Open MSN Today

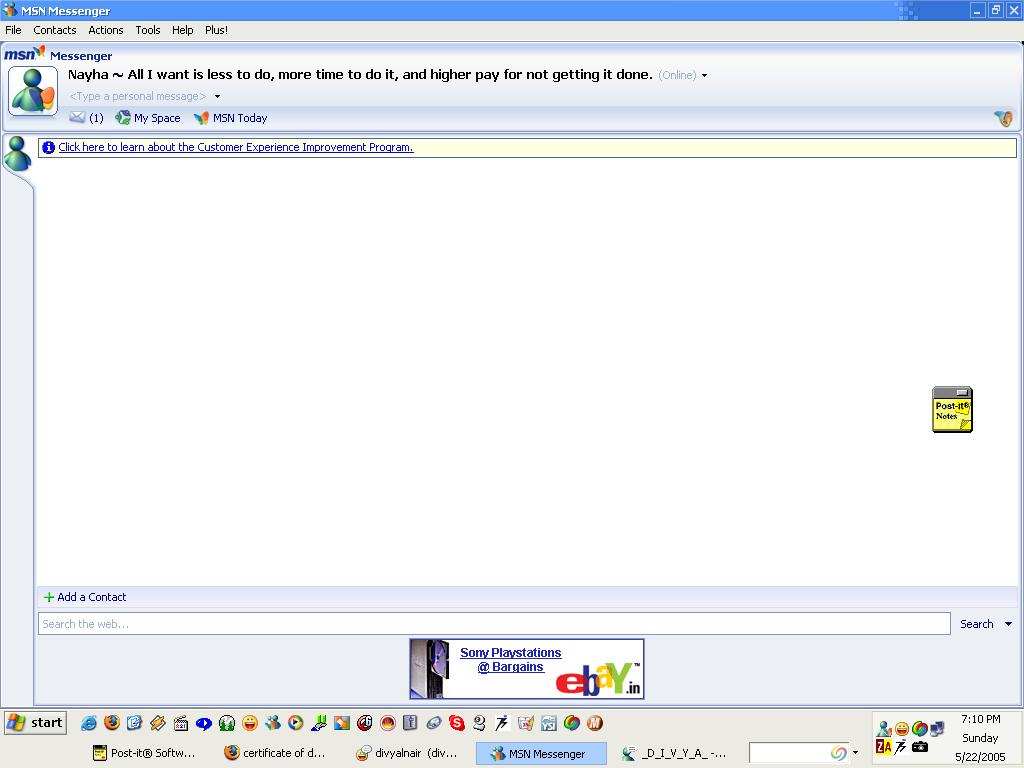(x=231, y=118)
